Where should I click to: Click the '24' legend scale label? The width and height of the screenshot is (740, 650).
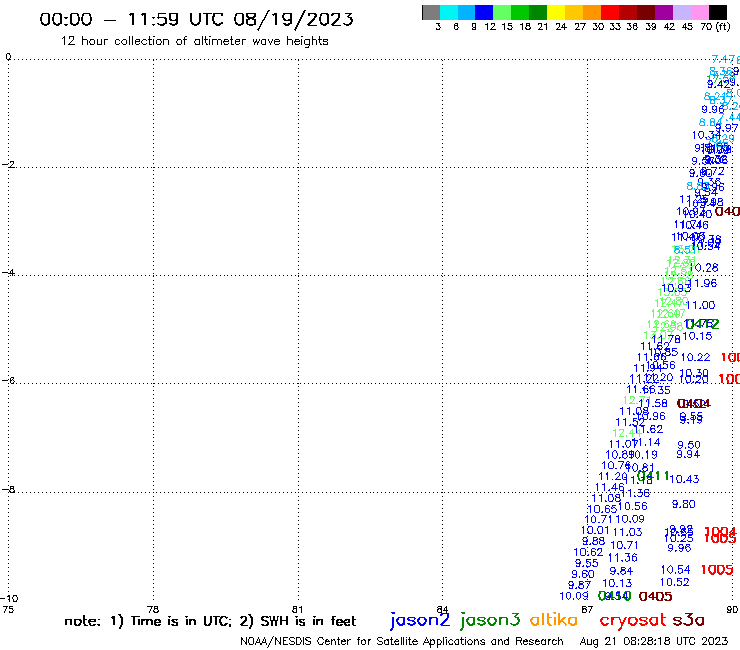point(561,26)
